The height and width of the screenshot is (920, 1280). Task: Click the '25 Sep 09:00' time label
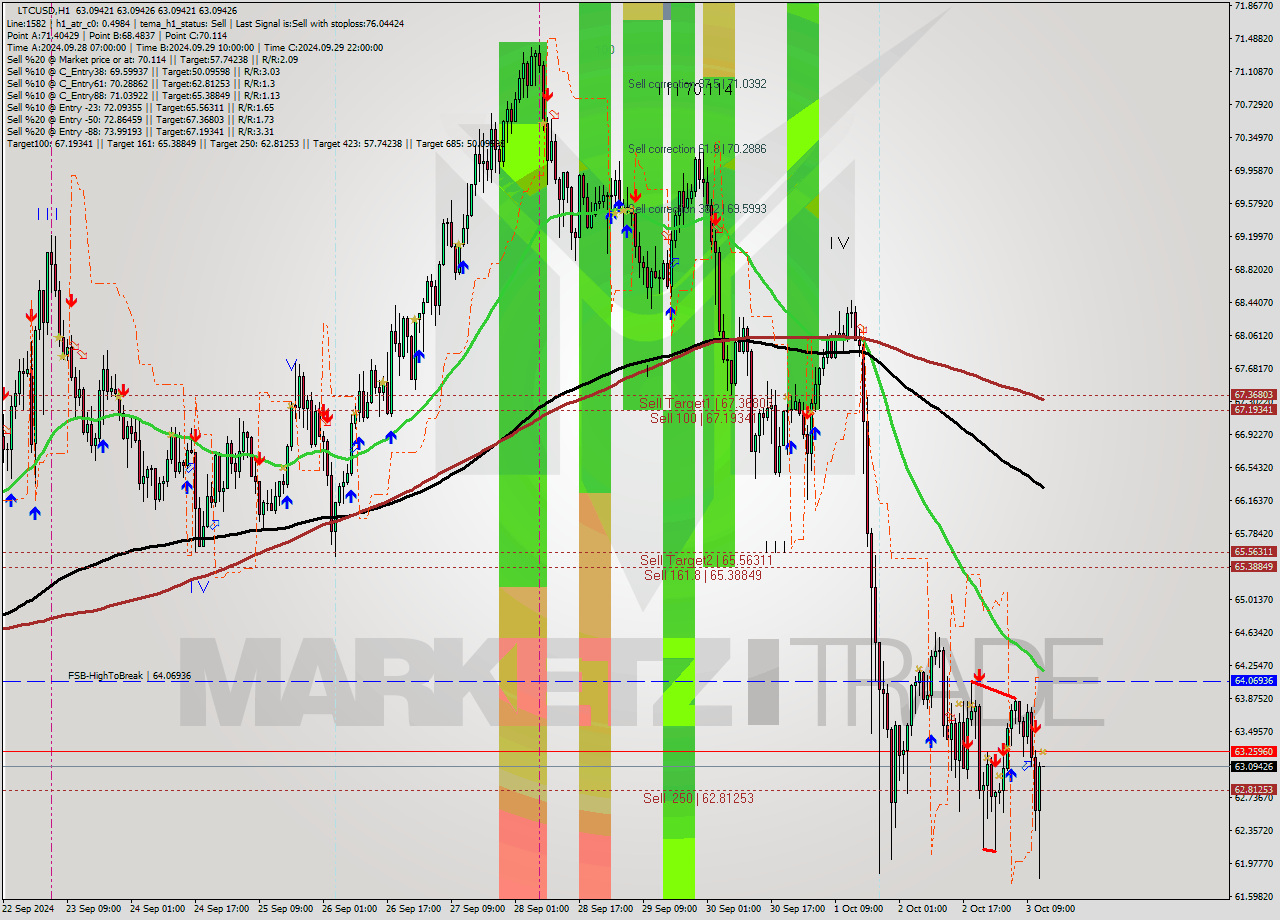click(x=285, y=909)
